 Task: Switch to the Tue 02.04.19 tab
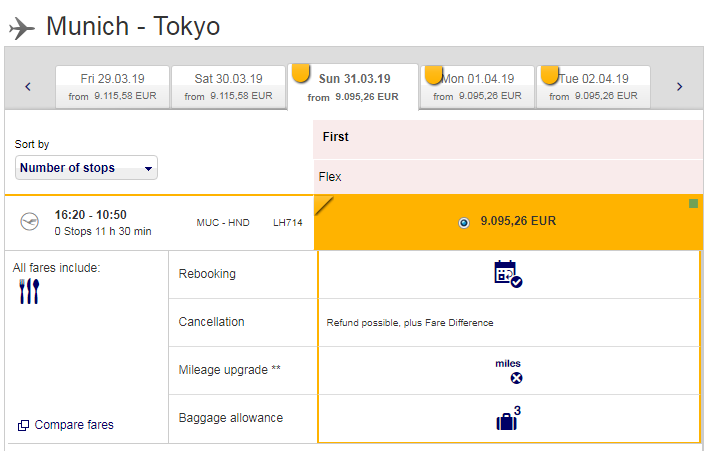(593, 87)
